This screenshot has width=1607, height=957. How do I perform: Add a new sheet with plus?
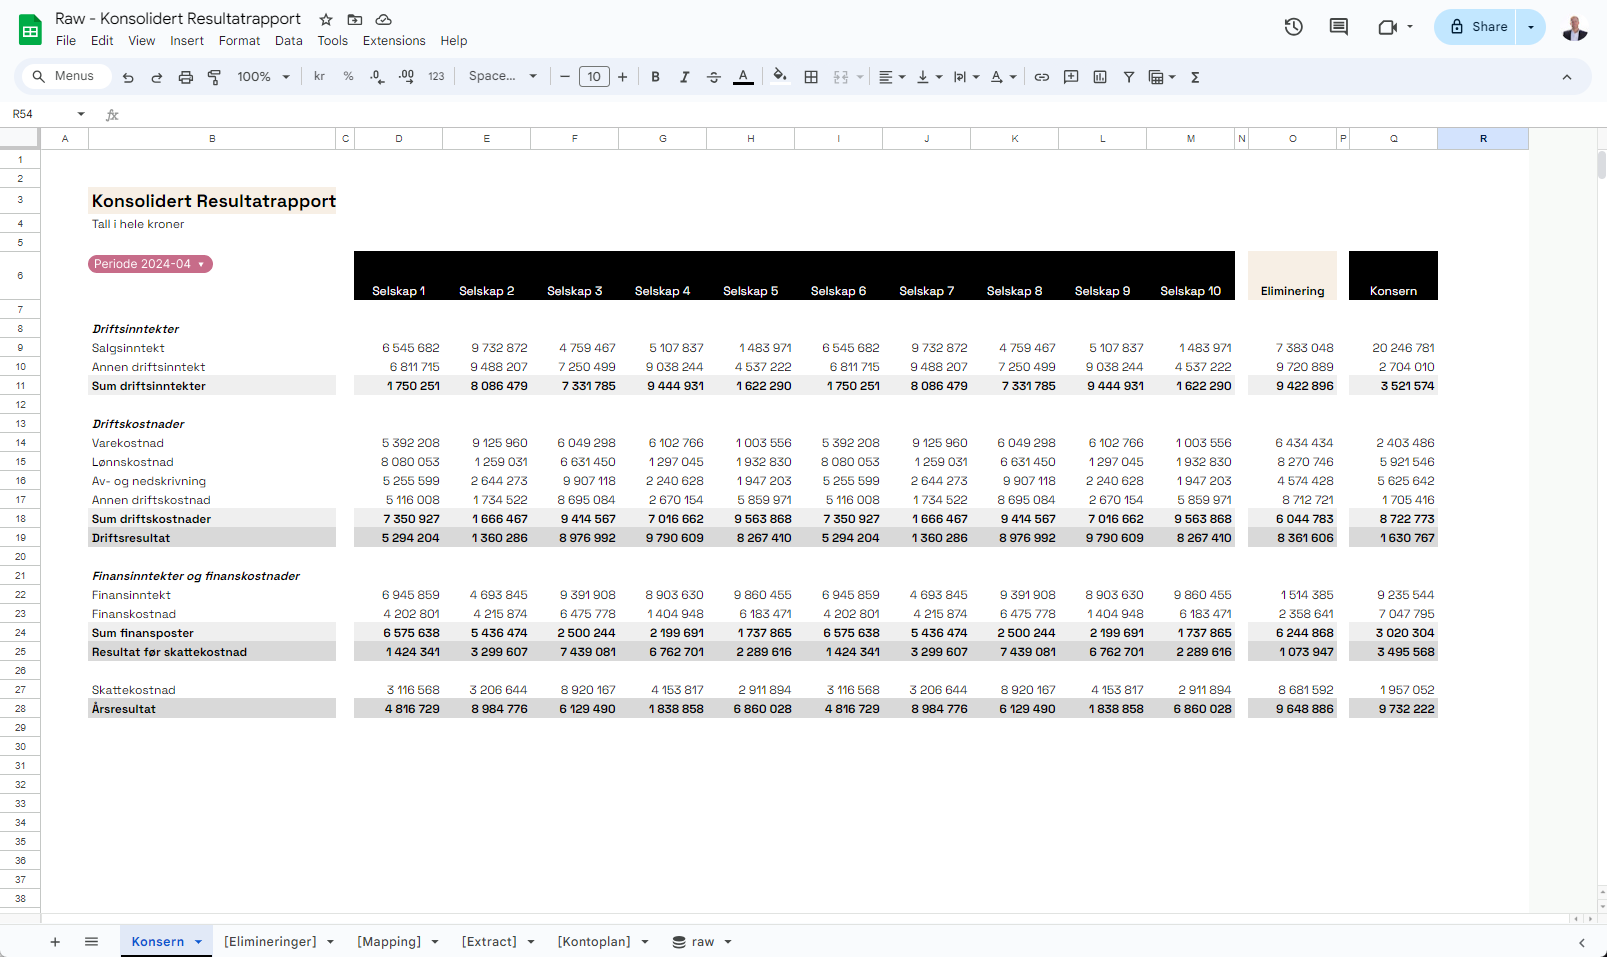click(55, 942)
